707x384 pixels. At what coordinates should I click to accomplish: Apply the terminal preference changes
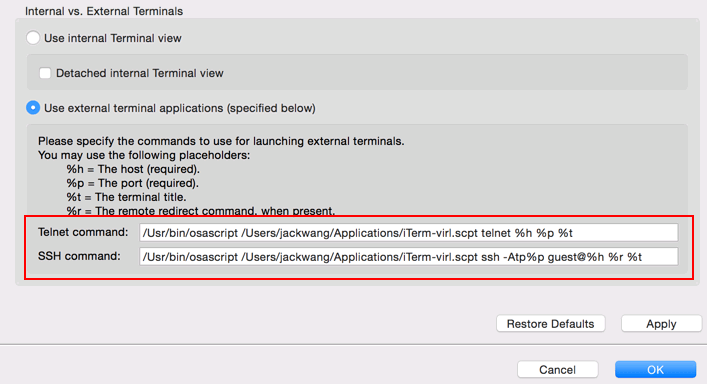(x=661, y=324)
